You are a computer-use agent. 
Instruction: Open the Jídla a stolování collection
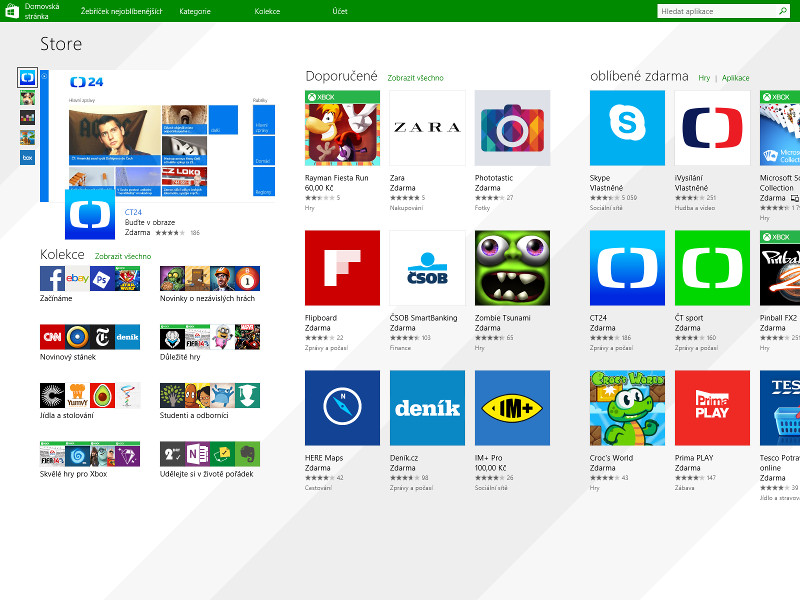[x=90, y=401]
